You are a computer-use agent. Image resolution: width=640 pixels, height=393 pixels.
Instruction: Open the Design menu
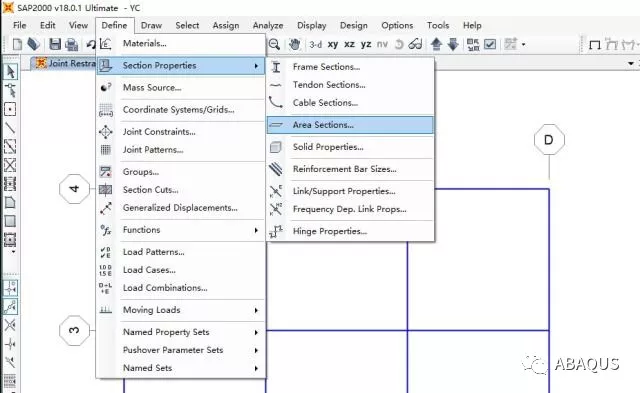tap(353, 25)
